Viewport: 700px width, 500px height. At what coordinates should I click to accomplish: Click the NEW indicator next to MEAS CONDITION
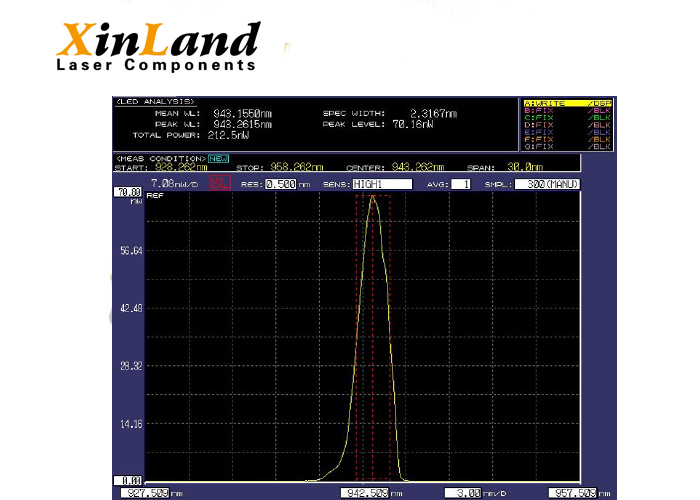[219, 158]
